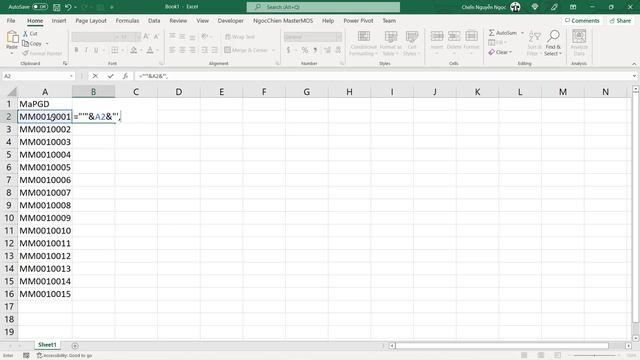Click the AutoSum sigma icon
This screenshot has height=360, width=640.
tap(491, 33)
